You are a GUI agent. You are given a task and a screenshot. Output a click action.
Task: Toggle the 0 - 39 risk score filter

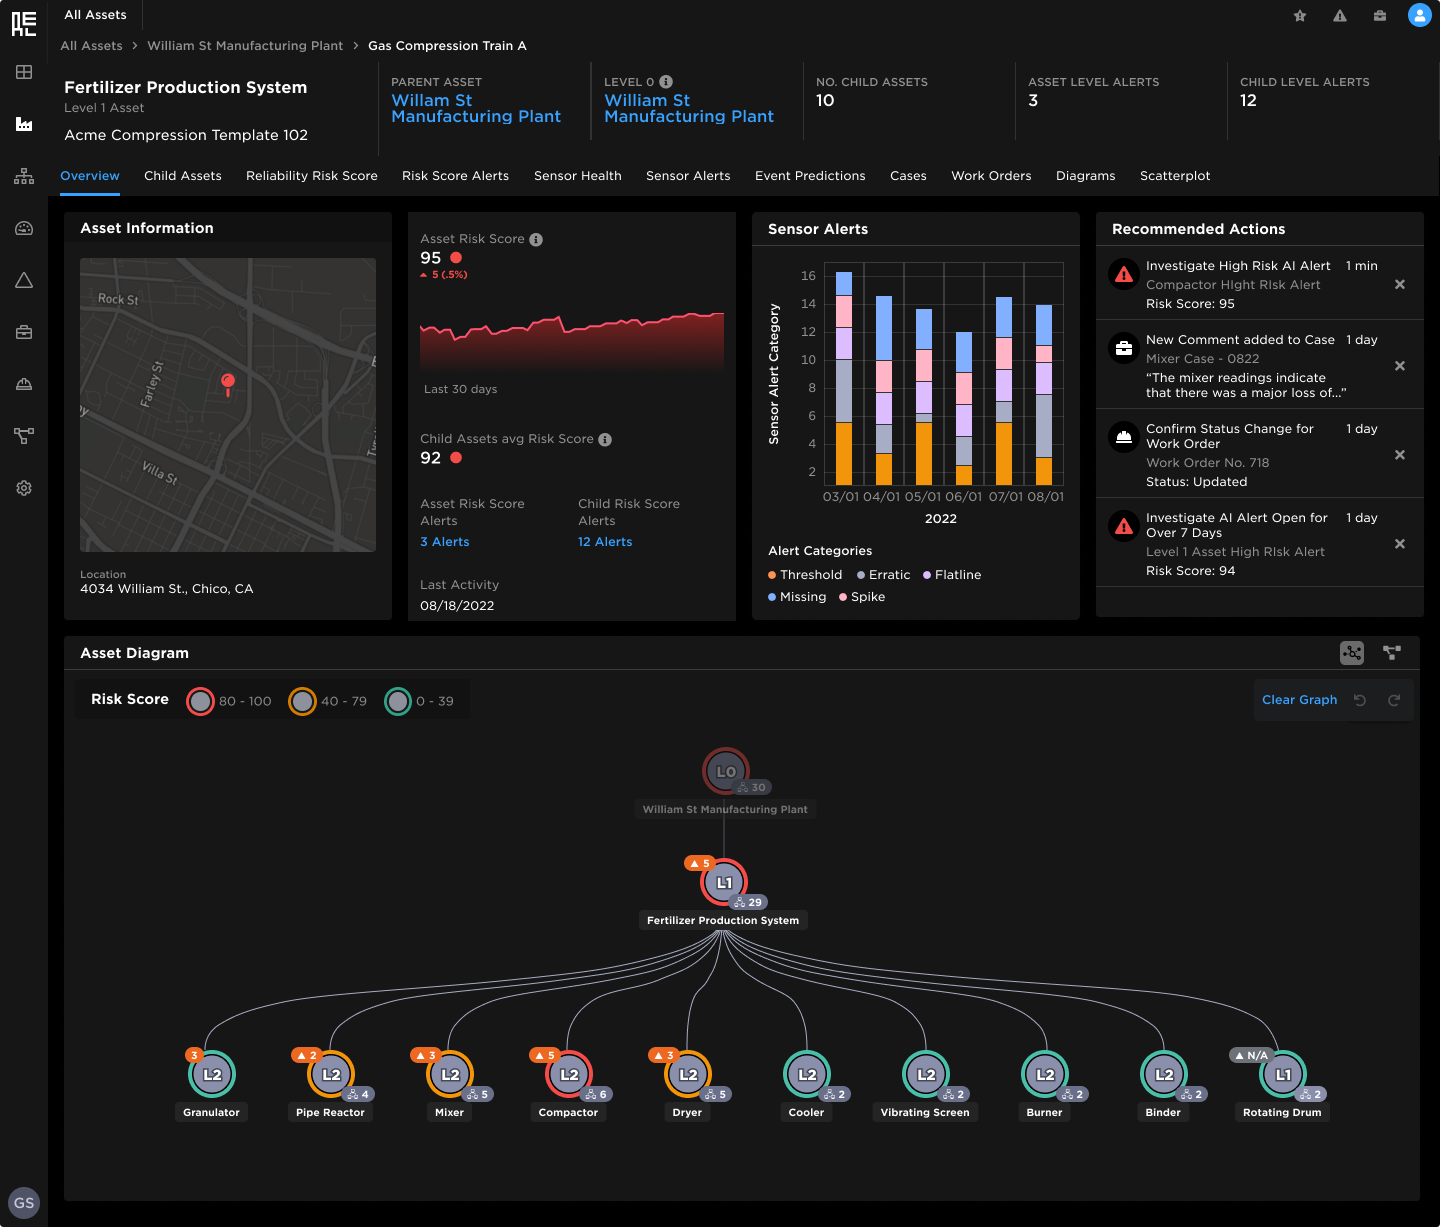pos(419,701)
